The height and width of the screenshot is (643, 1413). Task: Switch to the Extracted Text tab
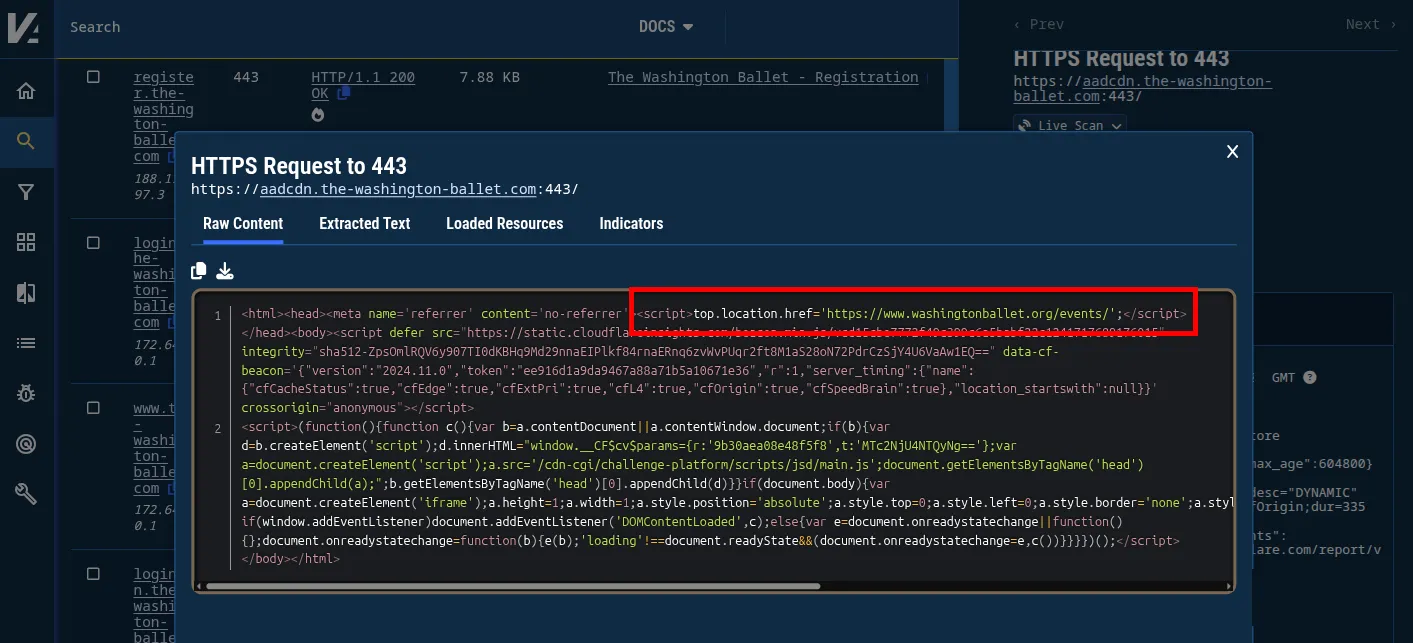(x=365, y=224)
